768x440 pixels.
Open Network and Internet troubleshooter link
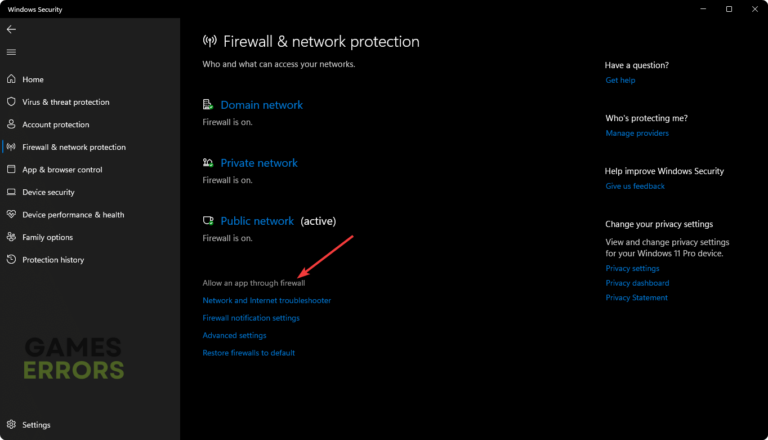266,300
